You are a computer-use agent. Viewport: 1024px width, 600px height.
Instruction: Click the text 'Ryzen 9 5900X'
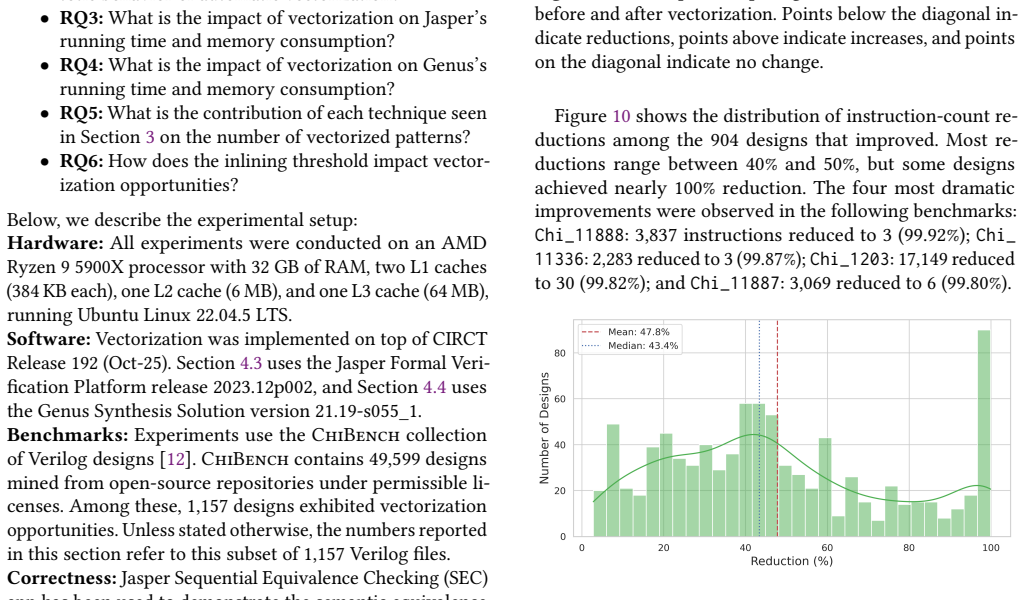[64, 267]
